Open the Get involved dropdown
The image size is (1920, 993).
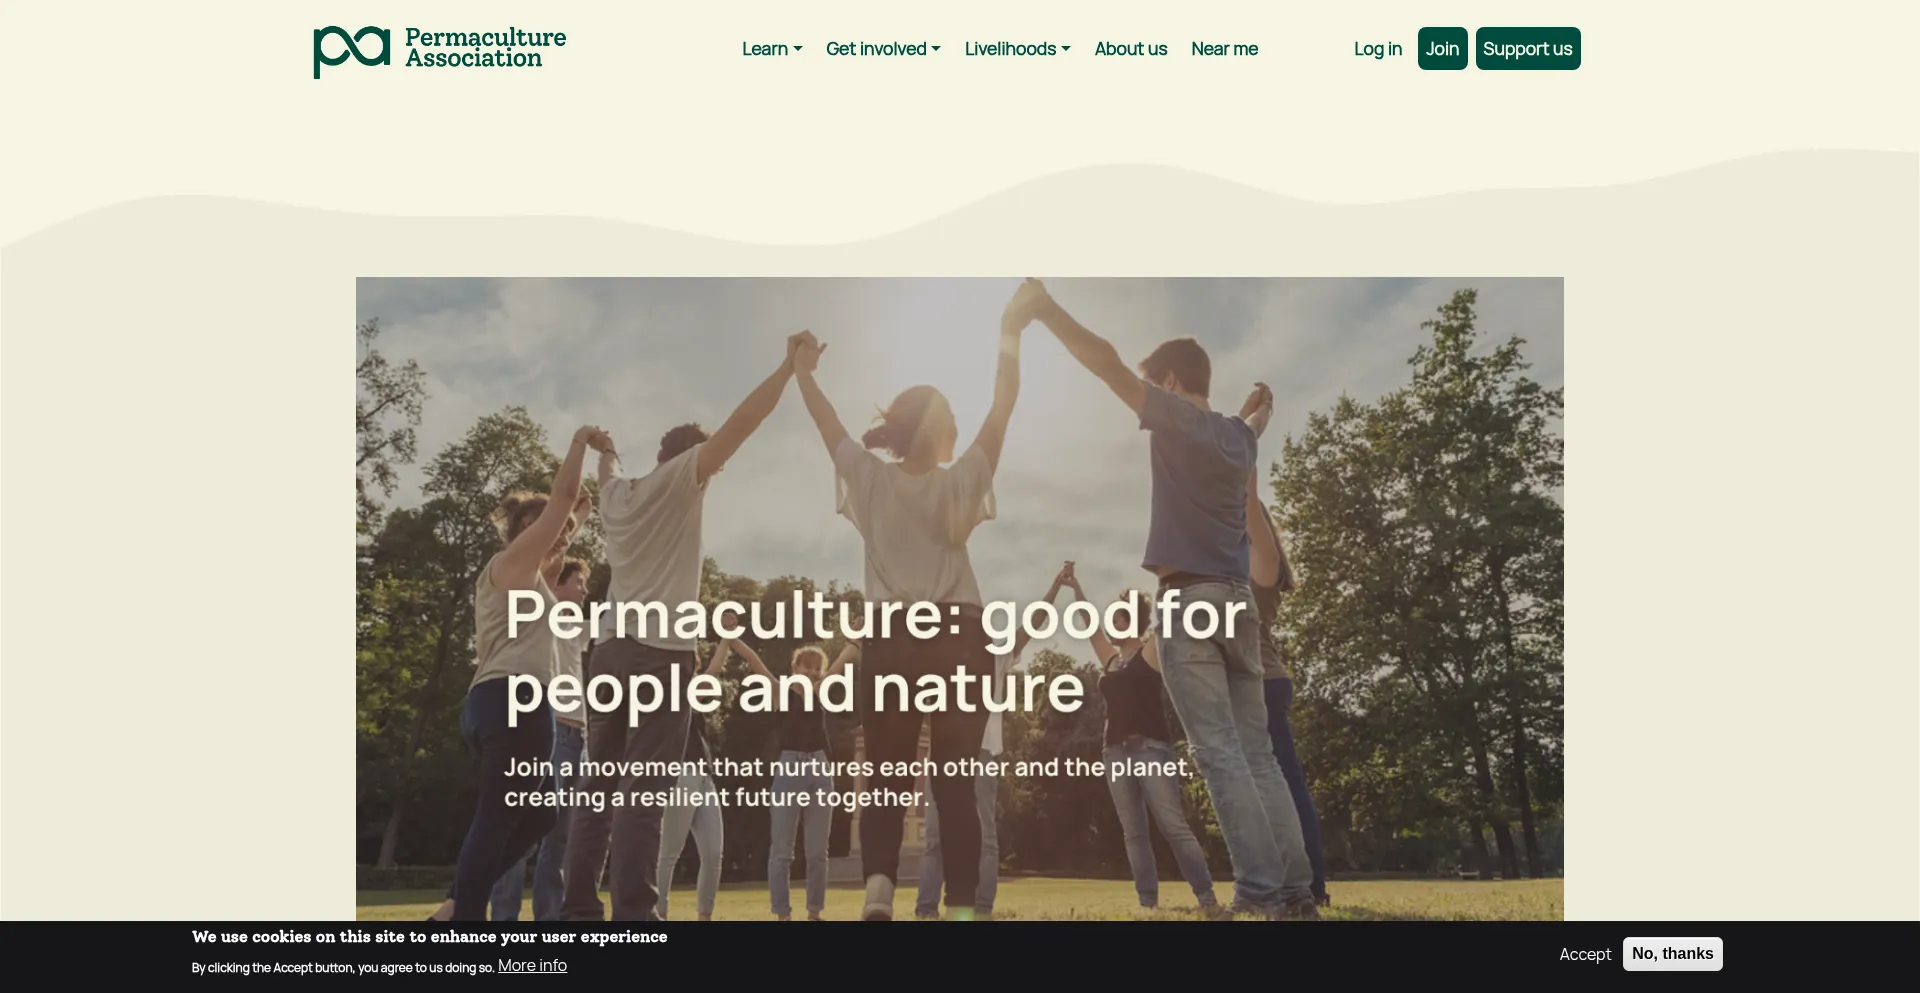[883, 49]
